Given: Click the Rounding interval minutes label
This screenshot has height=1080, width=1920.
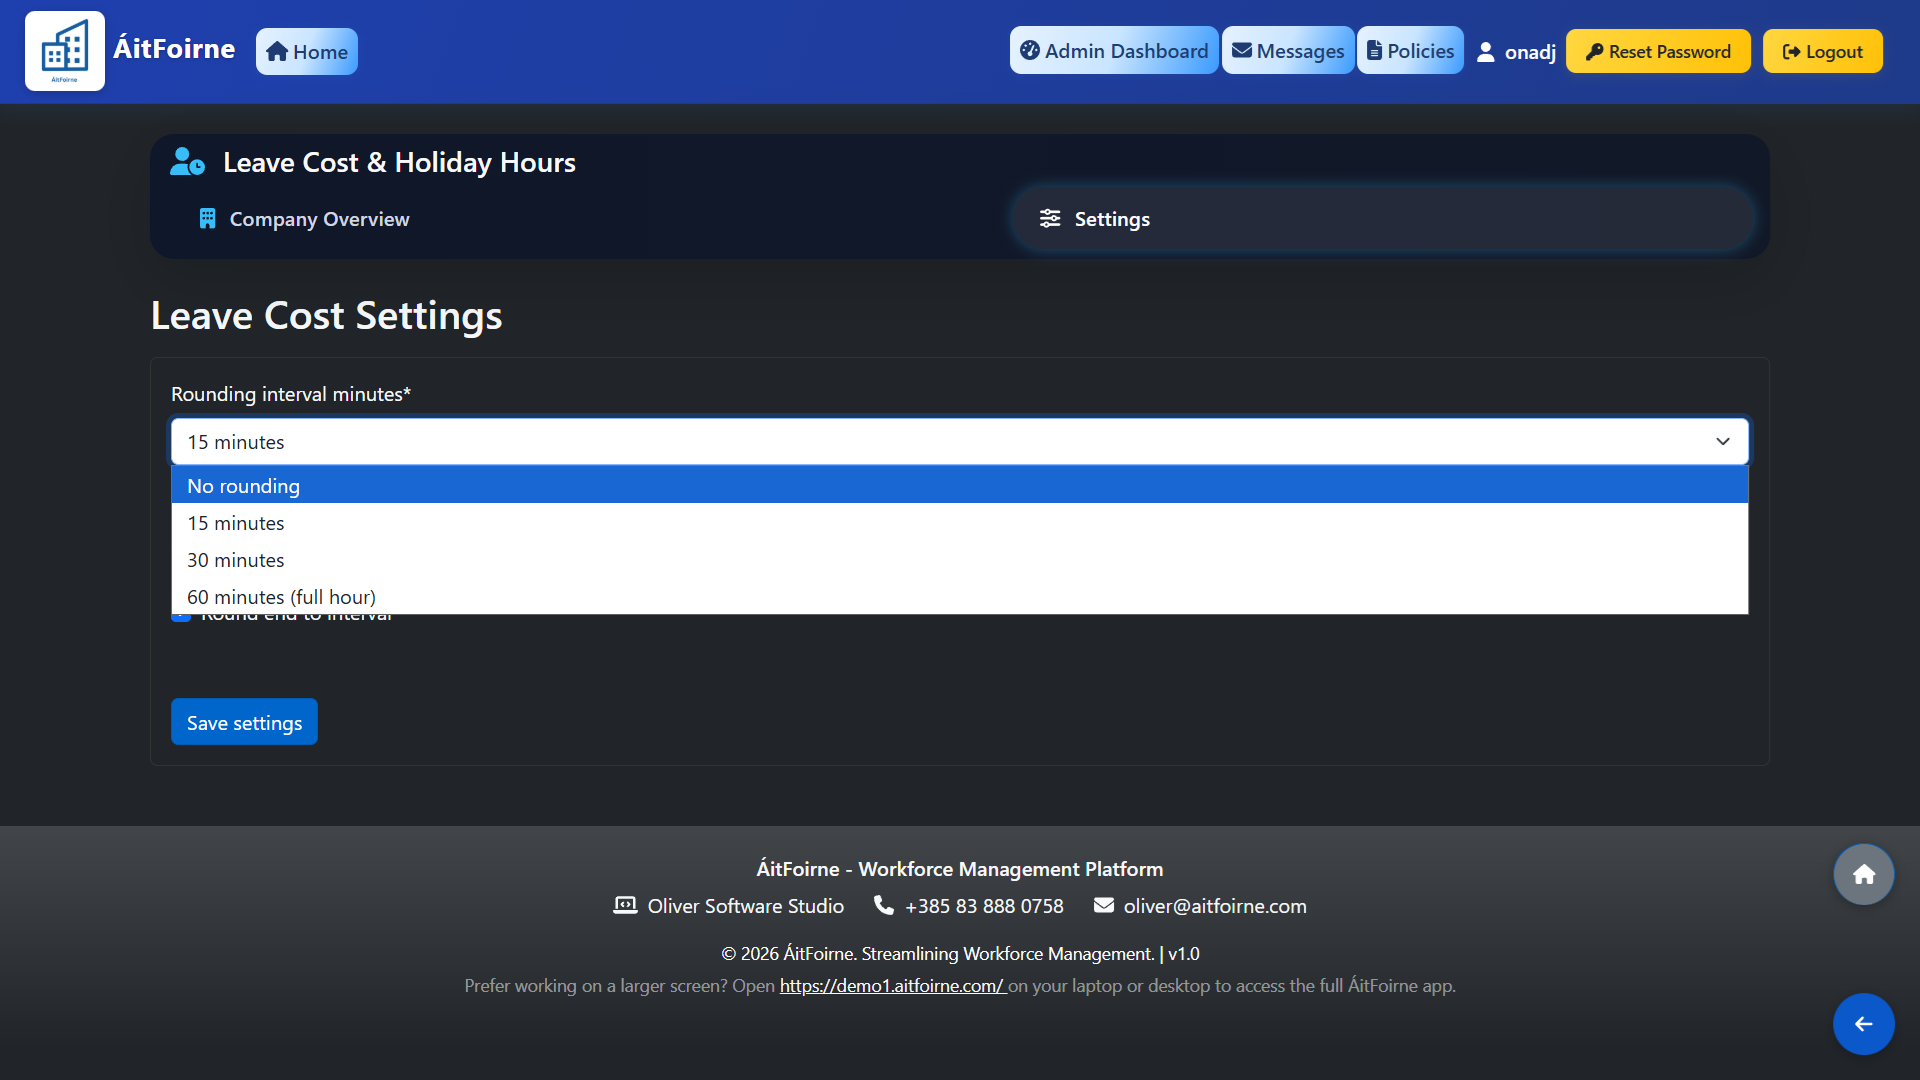Looking at the screenshot, I should click(291, 394).
